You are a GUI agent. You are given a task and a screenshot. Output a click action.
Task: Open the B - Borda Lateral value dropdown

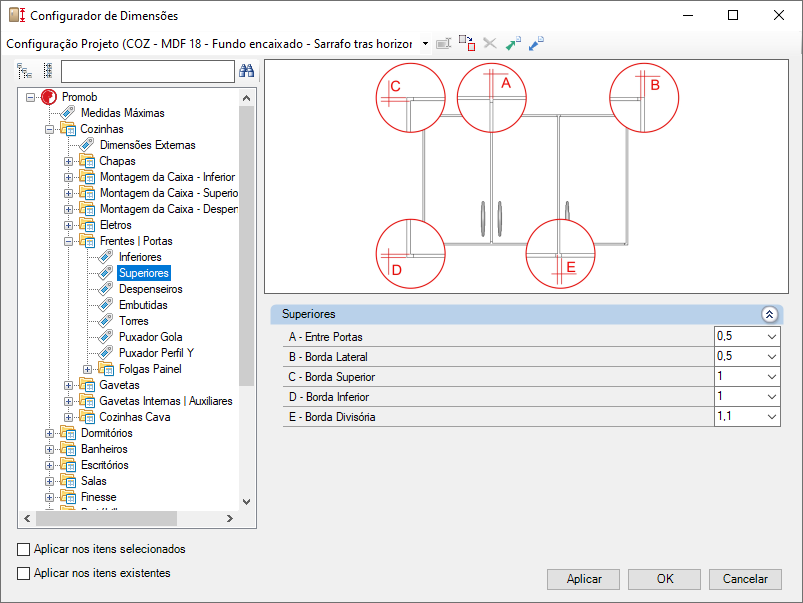pyautogui.click(x=772, y=357)
